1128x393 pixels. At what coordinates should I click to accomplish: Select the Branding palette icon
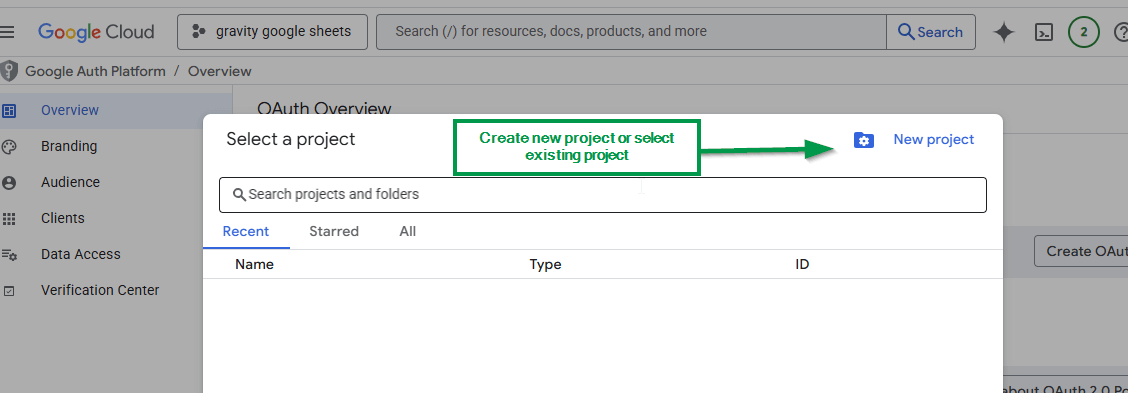click(x=9, y=147)
